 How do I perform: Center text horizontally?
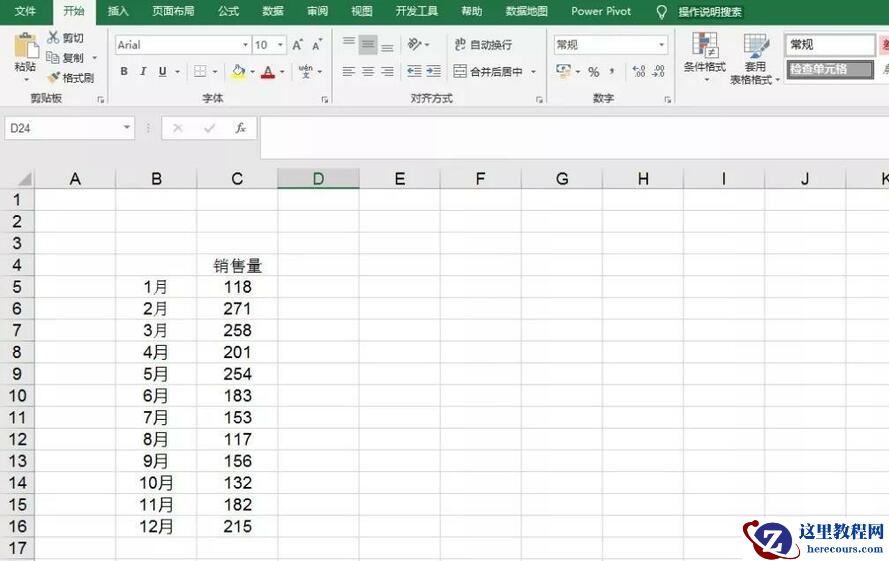click(368, 71)
